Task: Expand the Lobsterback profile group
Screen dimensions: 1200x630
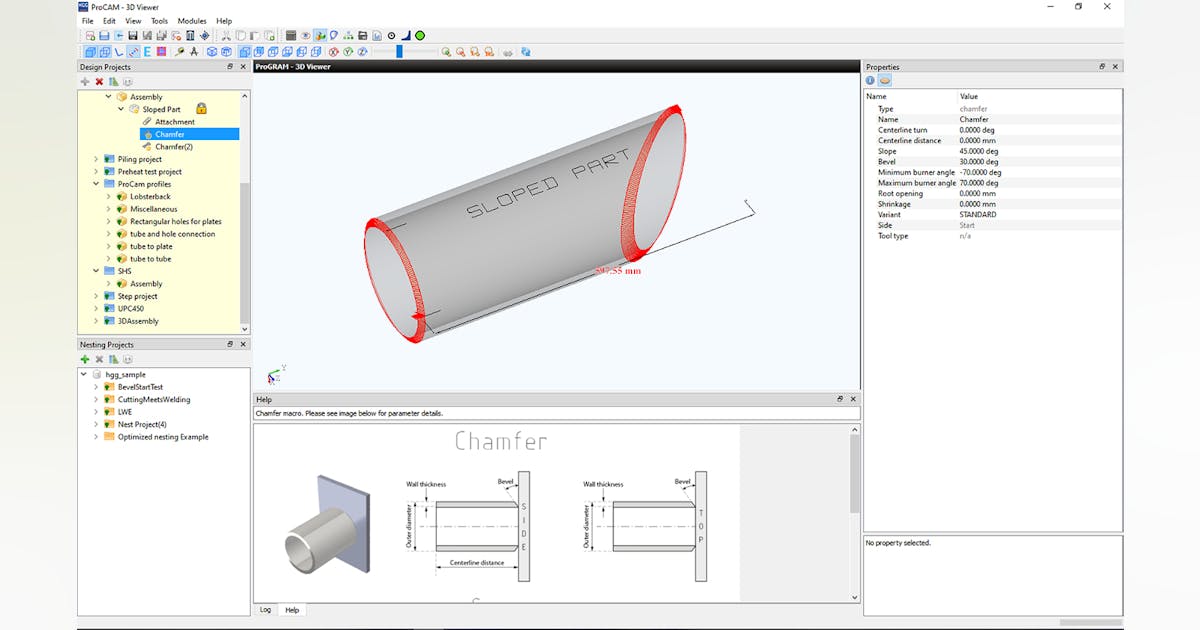Action: click(109, 196)
